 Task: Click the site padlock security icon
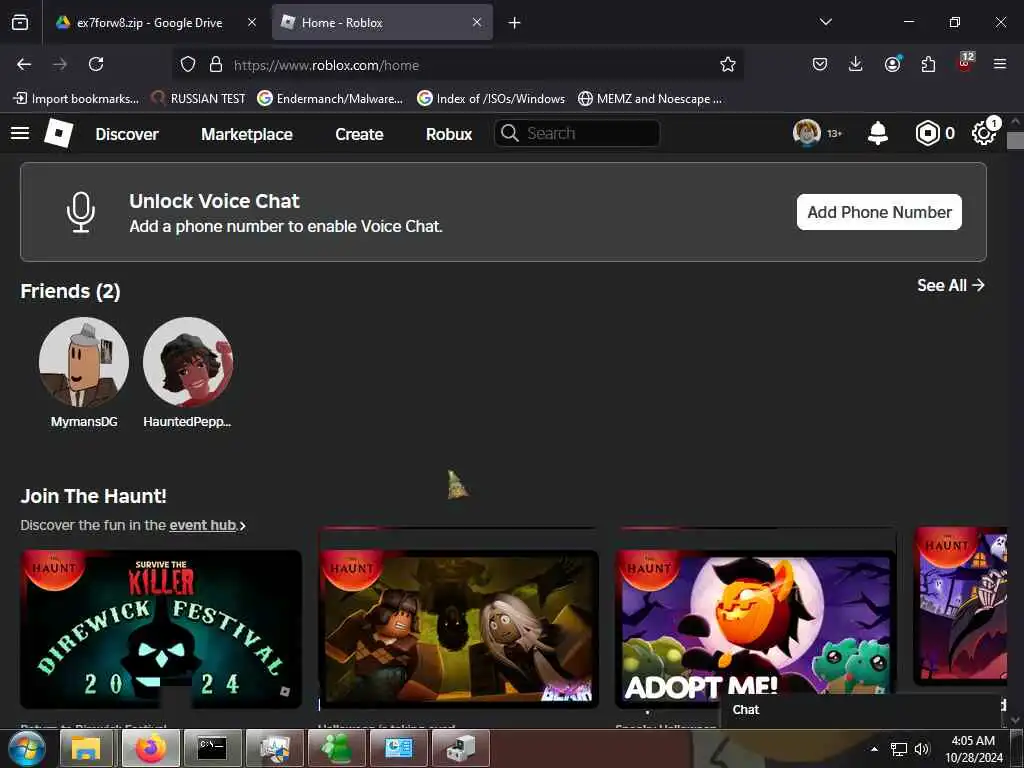click(216, 65)
